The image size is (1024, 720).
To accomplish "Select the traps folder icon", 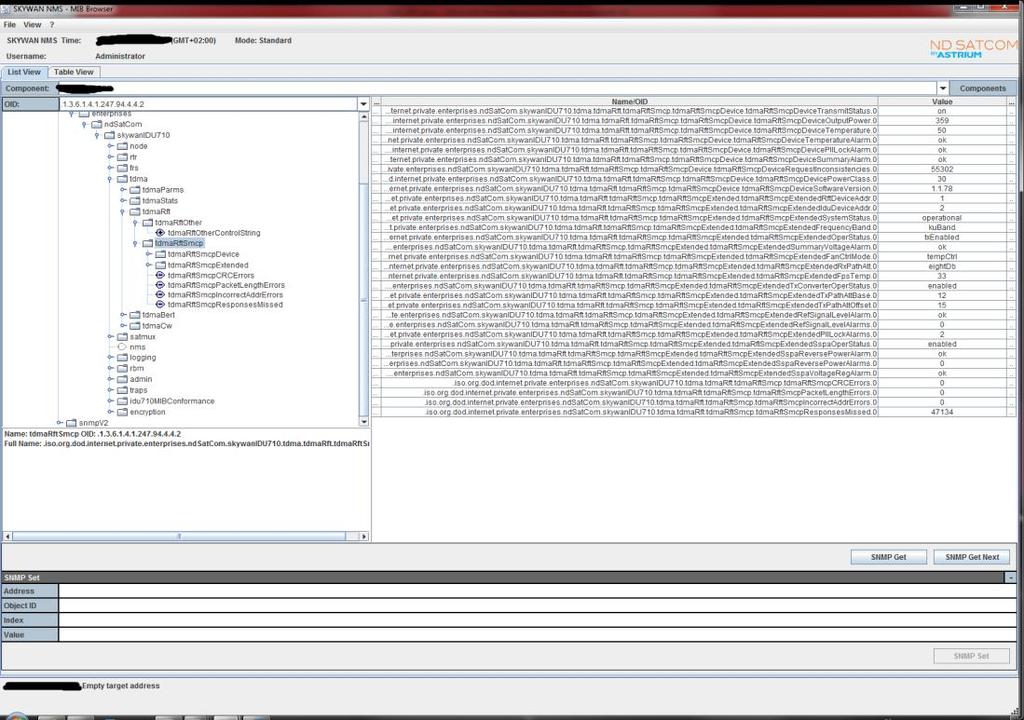I will click(122, 390).
